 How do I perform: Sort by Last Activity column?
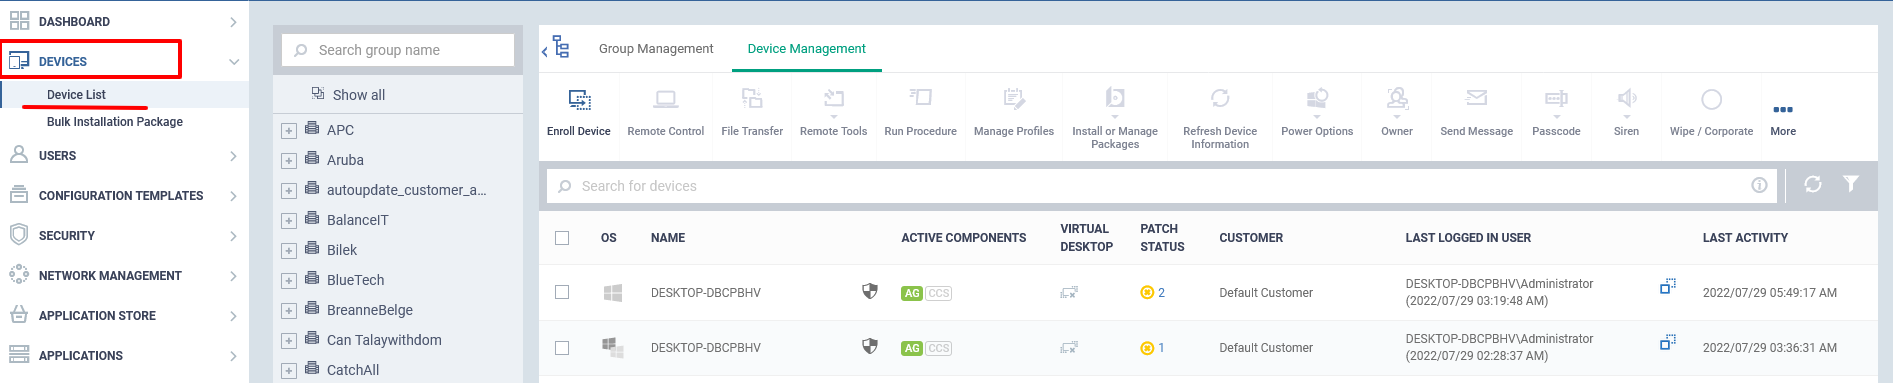(x=1745, y=238)
